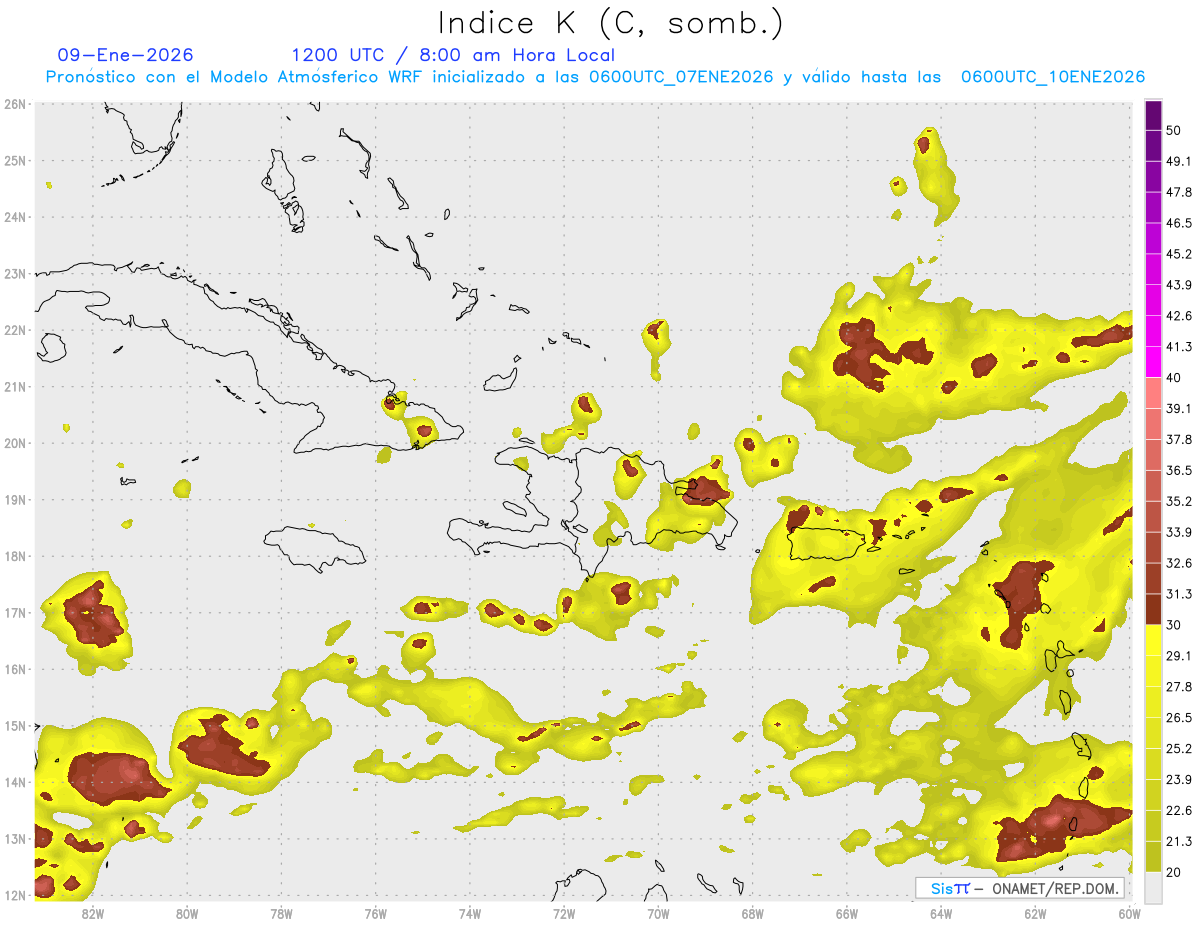Screen dimensions: 1200x927
Task: Click the "0600UTC_10ENE2026" valid-until time text
Action: [x=1053, y=77]
